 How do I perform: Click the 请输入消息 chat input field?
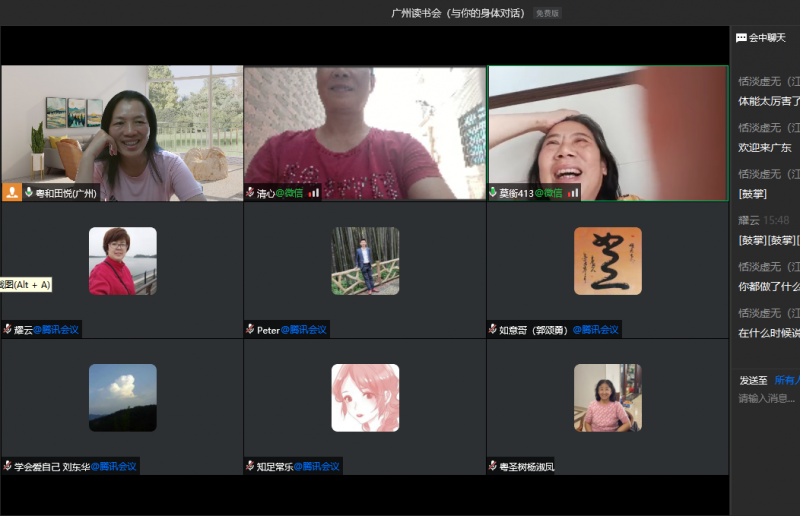tap(766, 398)
